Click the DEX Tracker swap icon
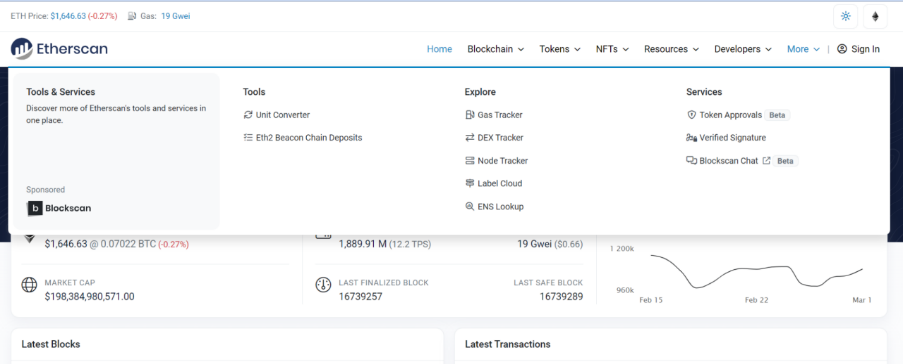 (x=469, y=138)
